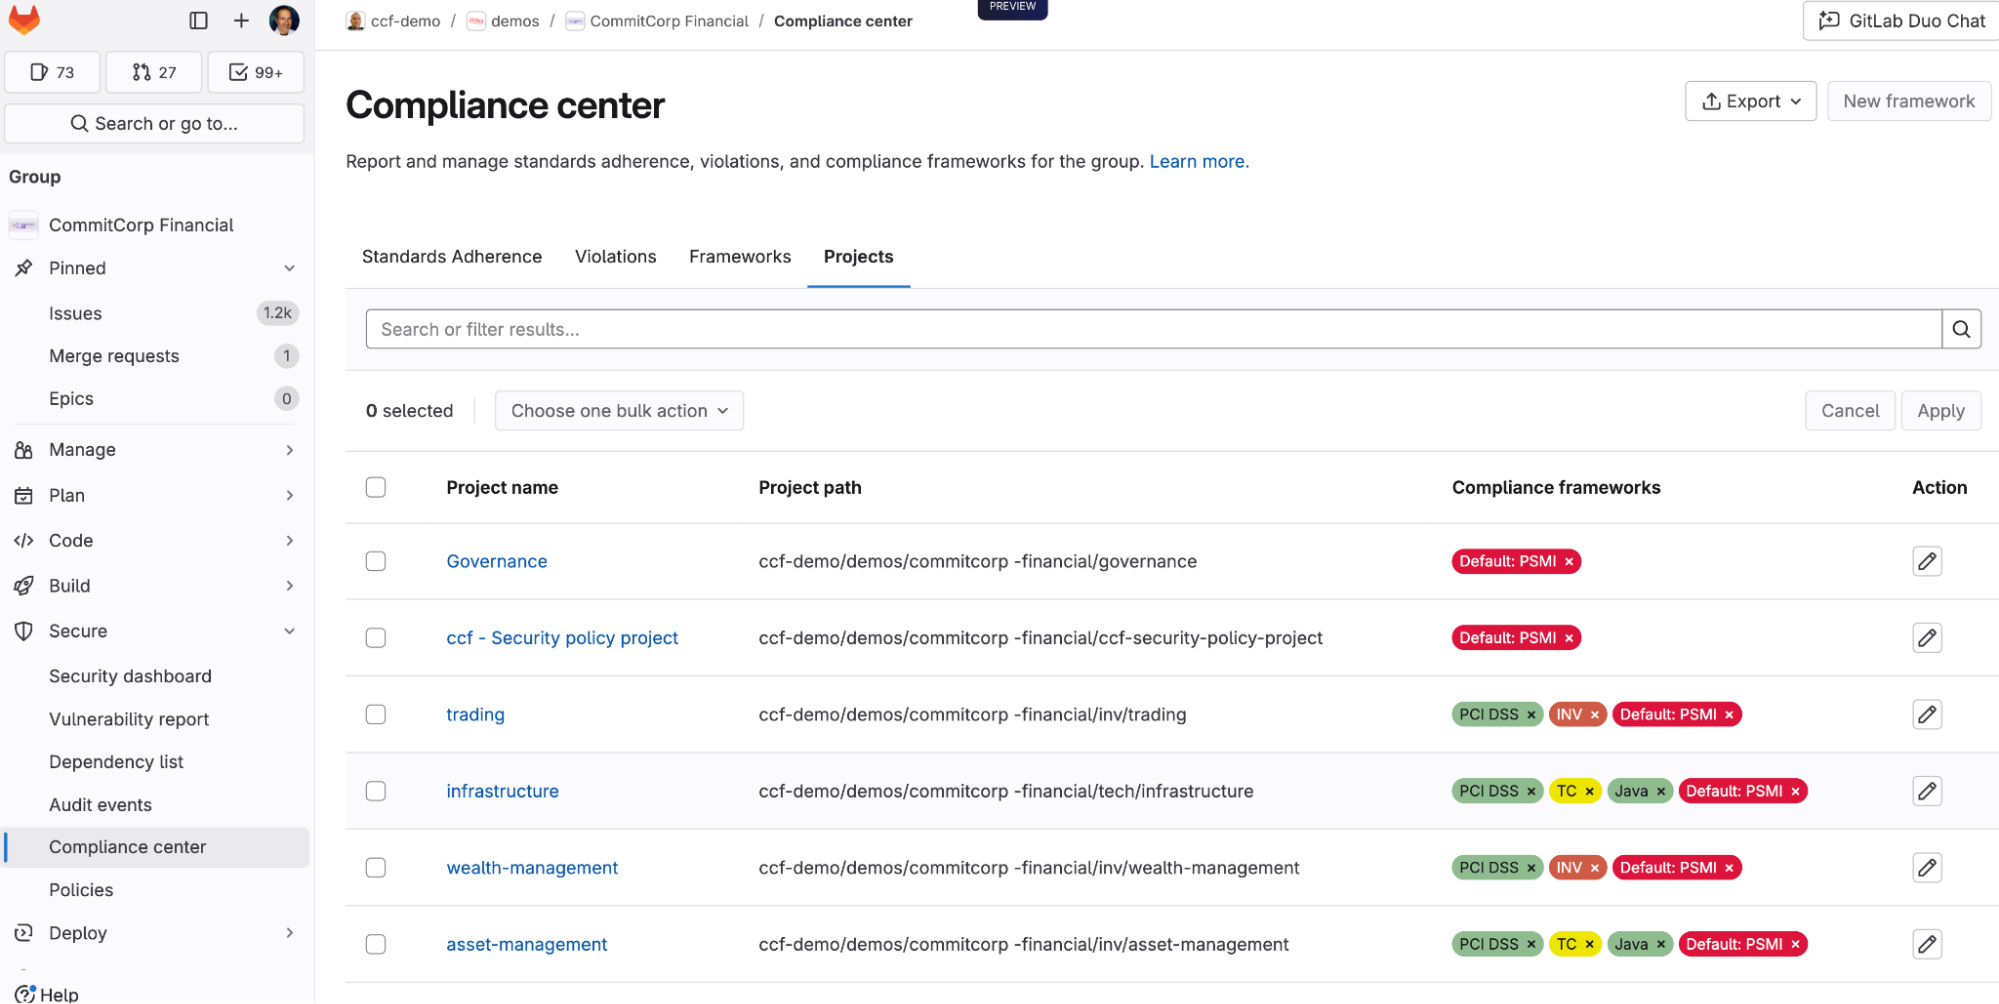Image resolution: width=1999 pixels, height=1004 pixels.
Task: Switch to the Standards Adherence tab
Action: [452, 257]
